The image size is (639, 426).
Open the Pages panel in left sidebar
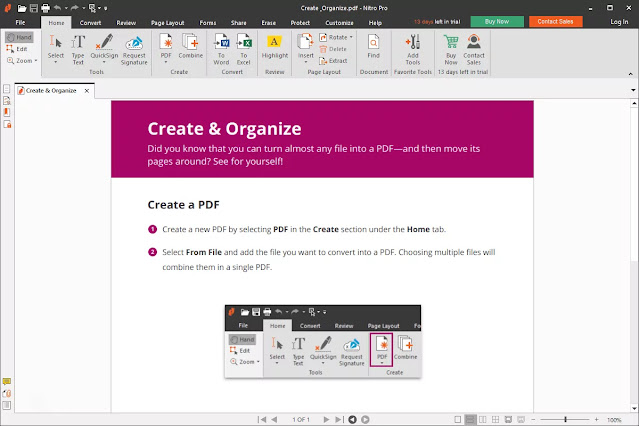click(x=7, y=88)
